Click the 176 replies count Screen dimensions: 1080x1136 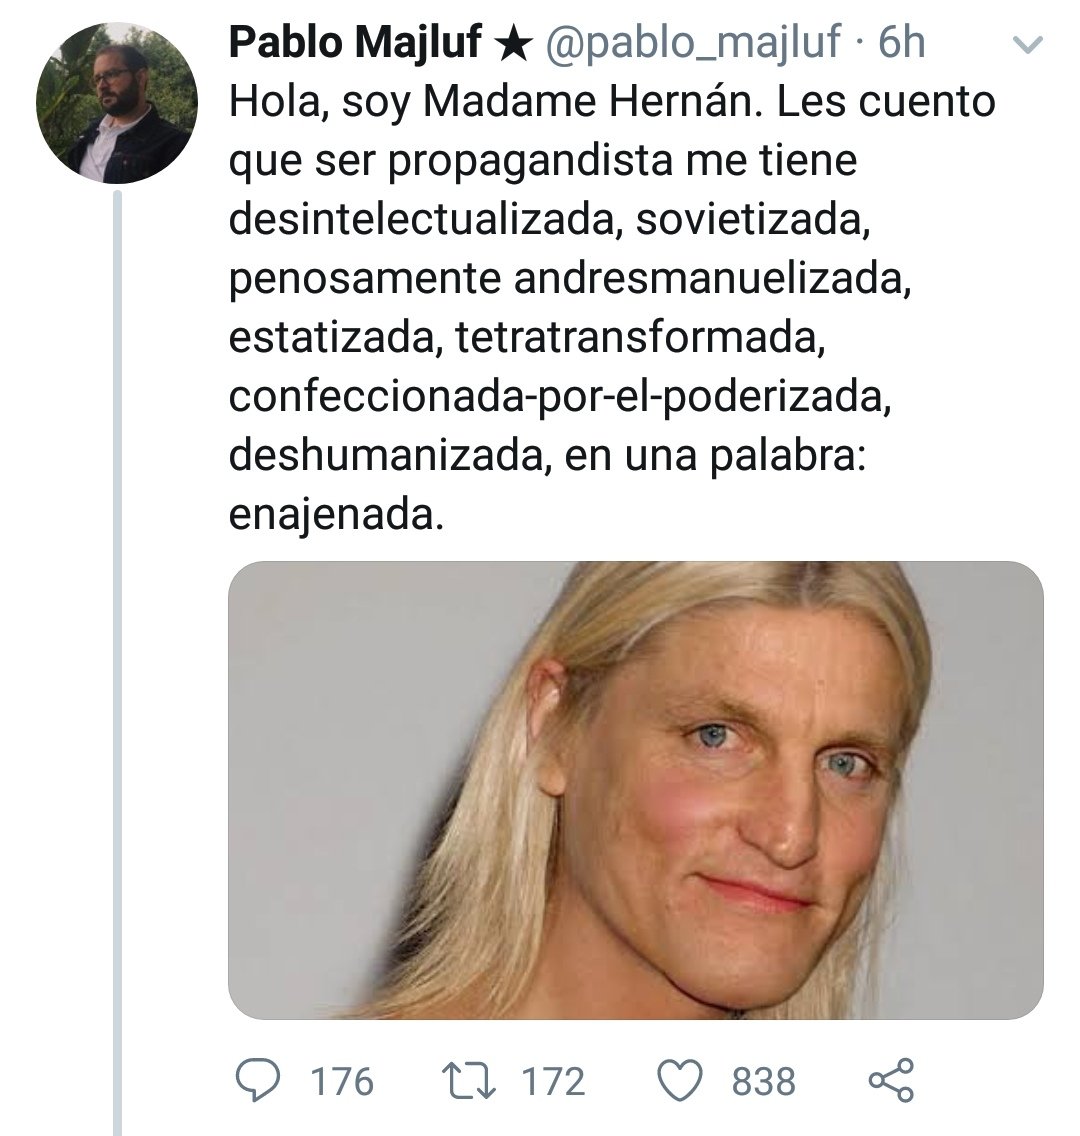pyautogui.click(x=342, y=1081)
